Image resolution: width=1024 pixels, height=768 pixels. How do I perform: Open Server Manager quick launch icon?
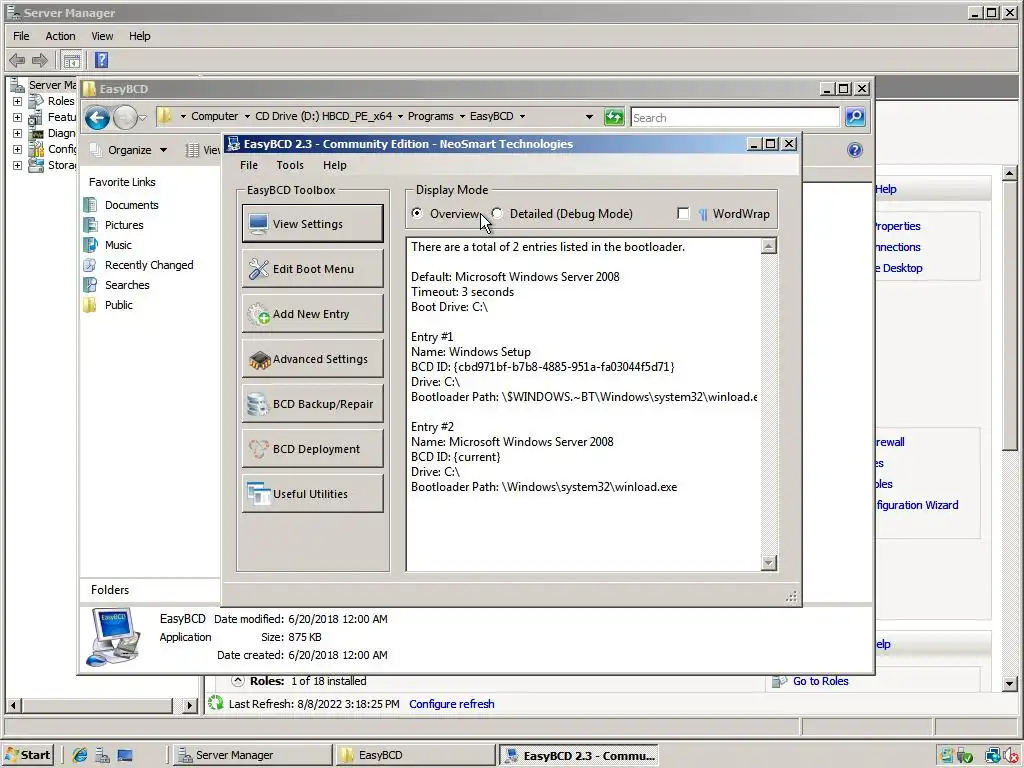[102, 756]
